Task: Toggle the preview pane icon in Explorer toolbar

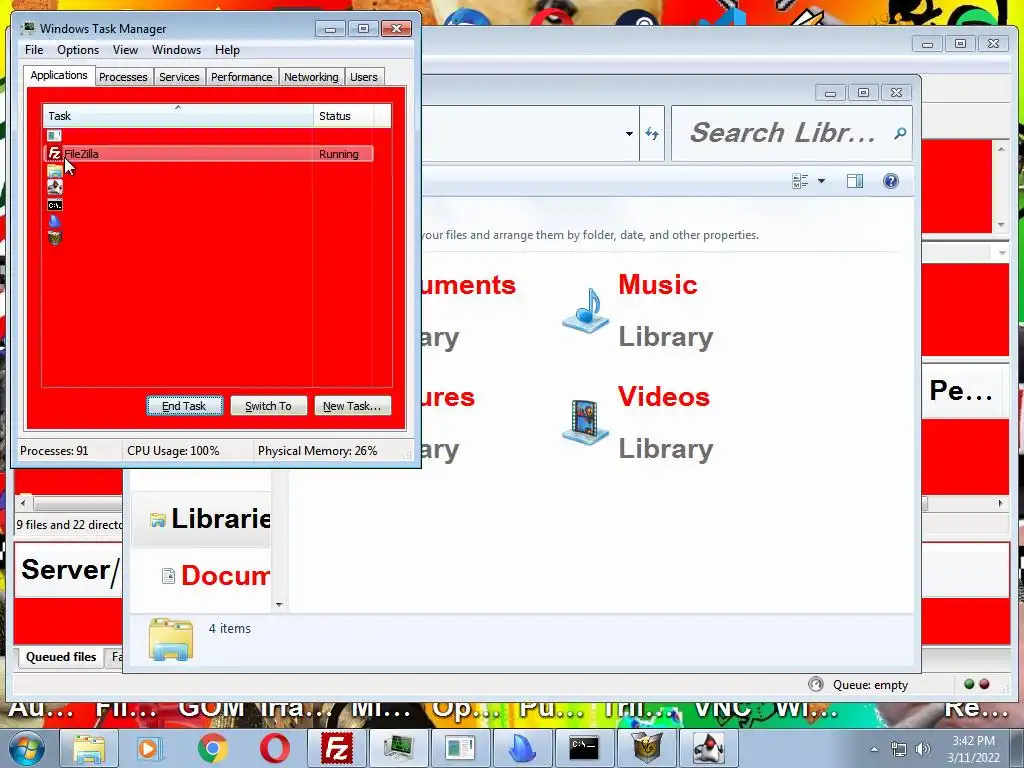Action: [855, 181]
